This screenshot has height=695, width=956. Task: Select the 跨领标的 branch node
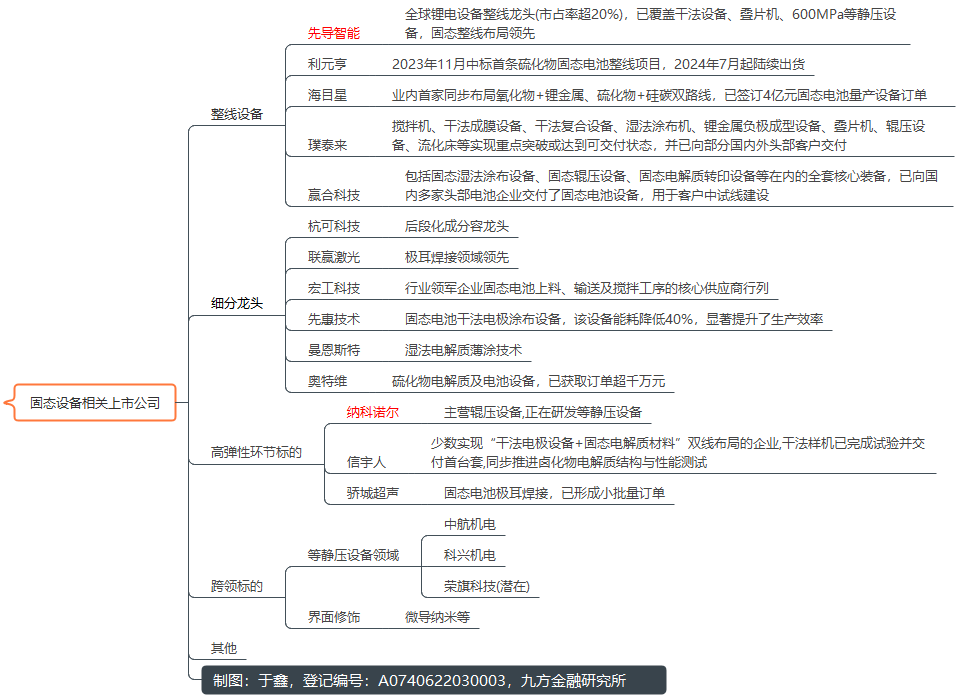[237, 586]
